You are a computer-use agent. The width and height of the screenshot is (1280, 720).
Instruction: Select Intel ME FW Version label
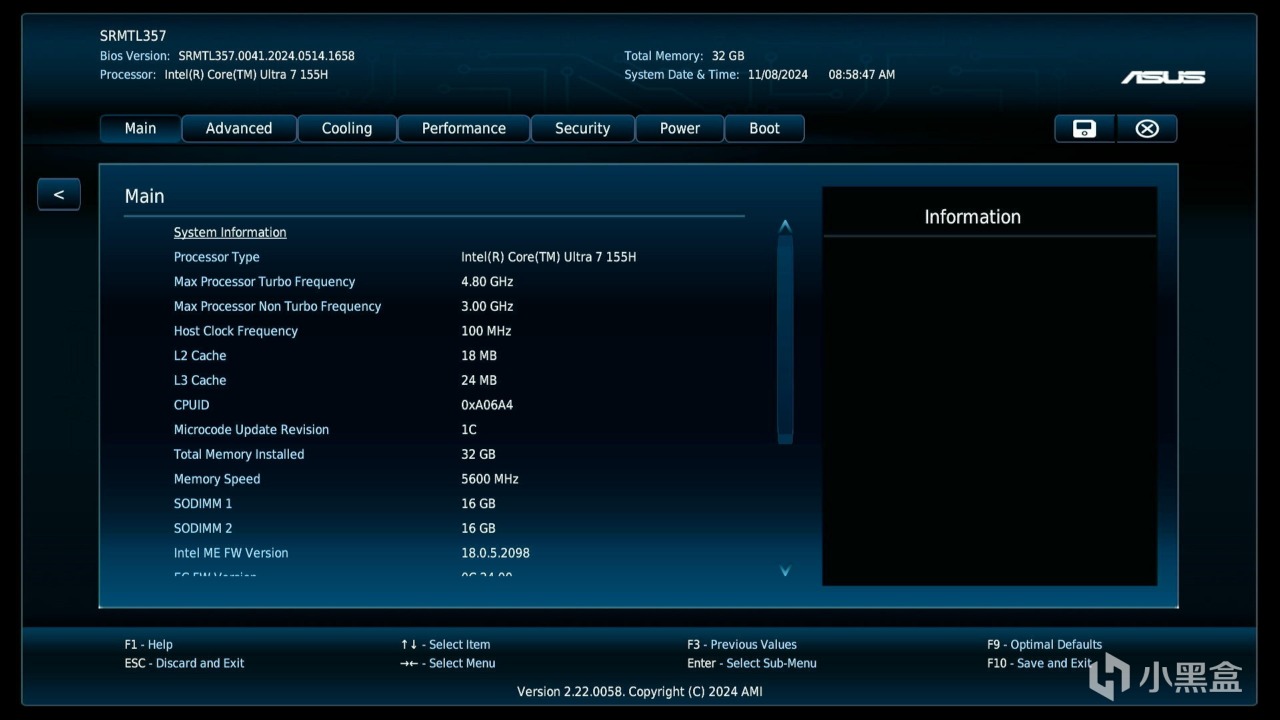[231, 553]
